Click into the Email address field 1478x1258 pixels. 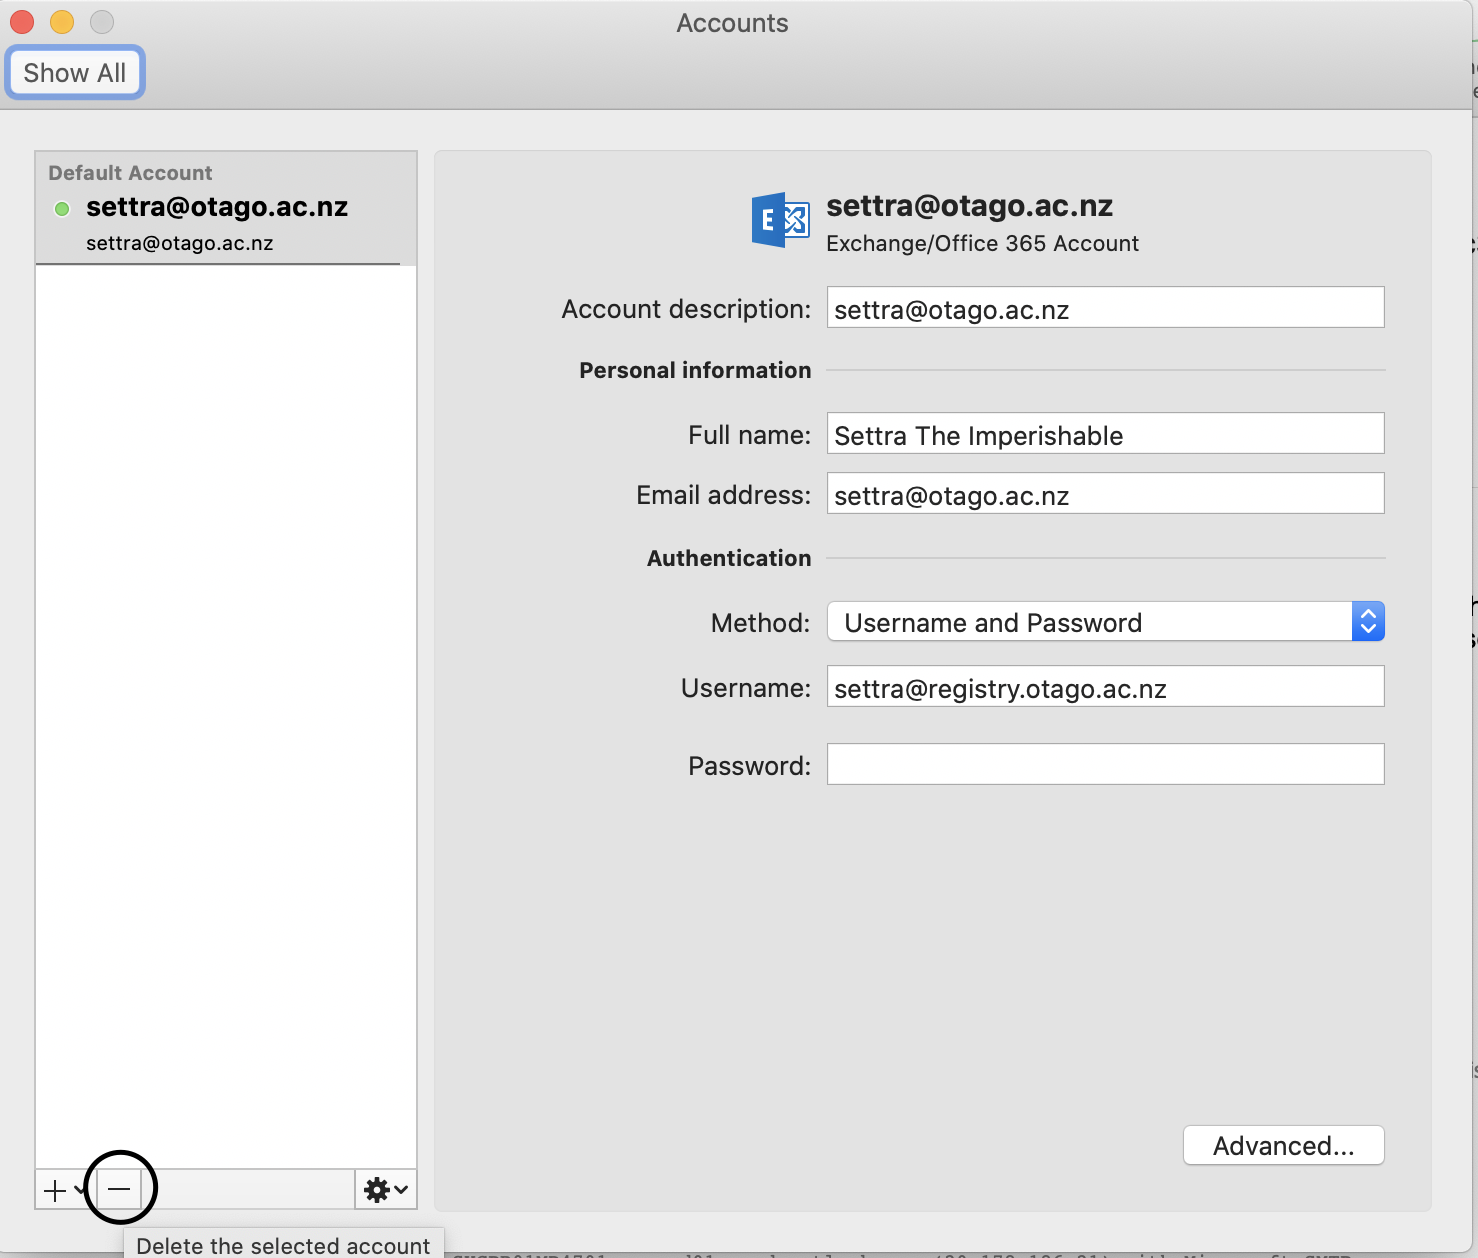coord(1105,495)
